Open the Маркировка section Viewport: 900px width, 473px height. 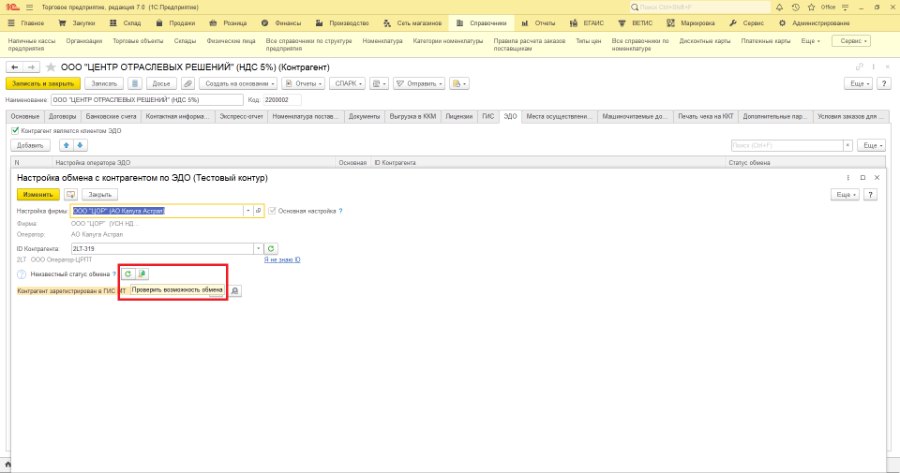click(691, 24)
